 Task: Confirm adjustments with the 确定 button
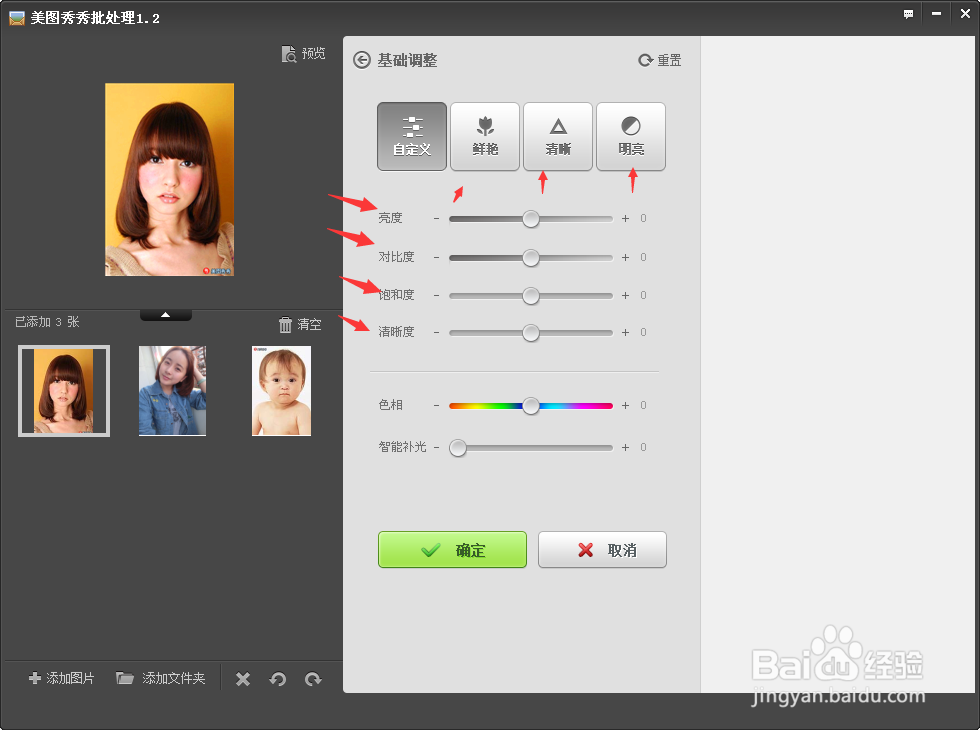pyautogui.click(x=452, y=549)
